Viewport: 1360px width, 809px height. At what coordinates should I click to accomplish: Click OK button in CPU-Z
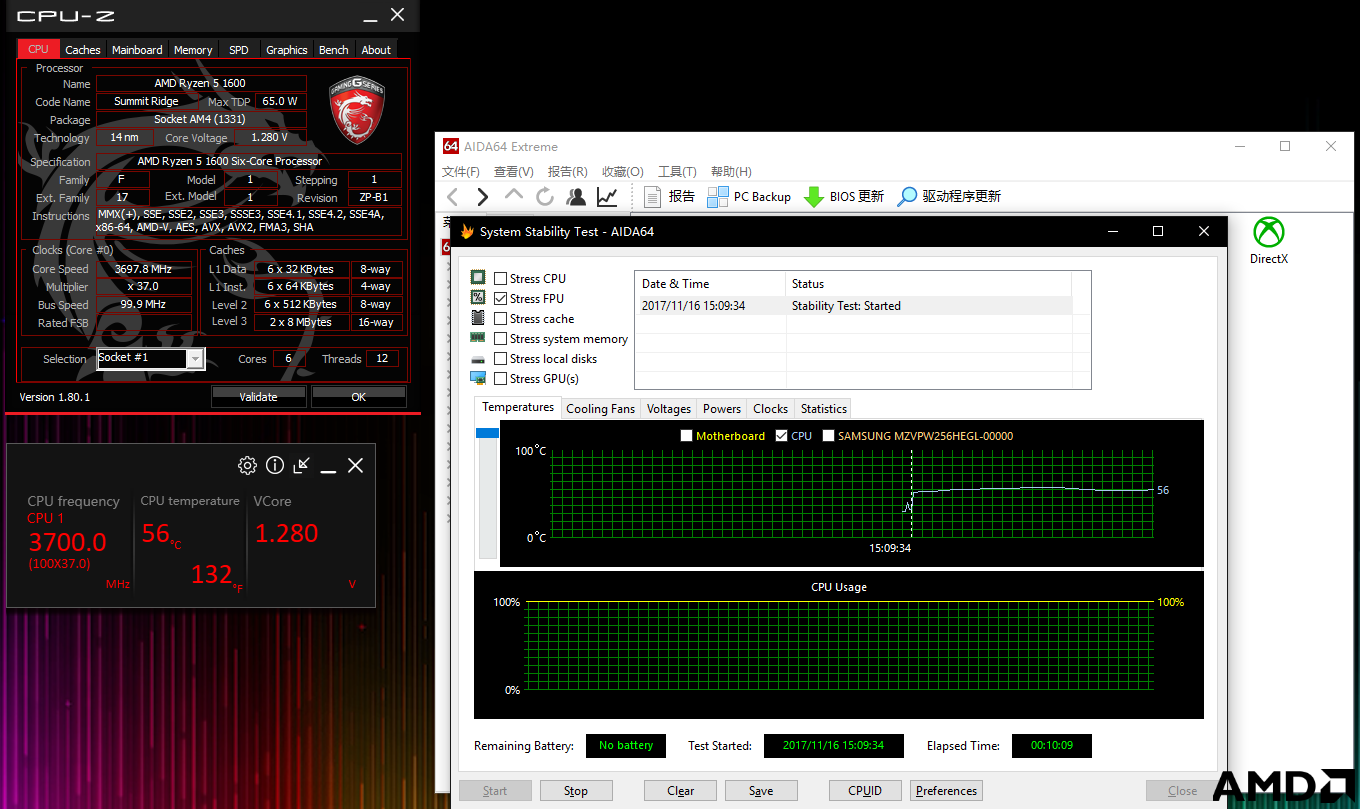[359, 397]
